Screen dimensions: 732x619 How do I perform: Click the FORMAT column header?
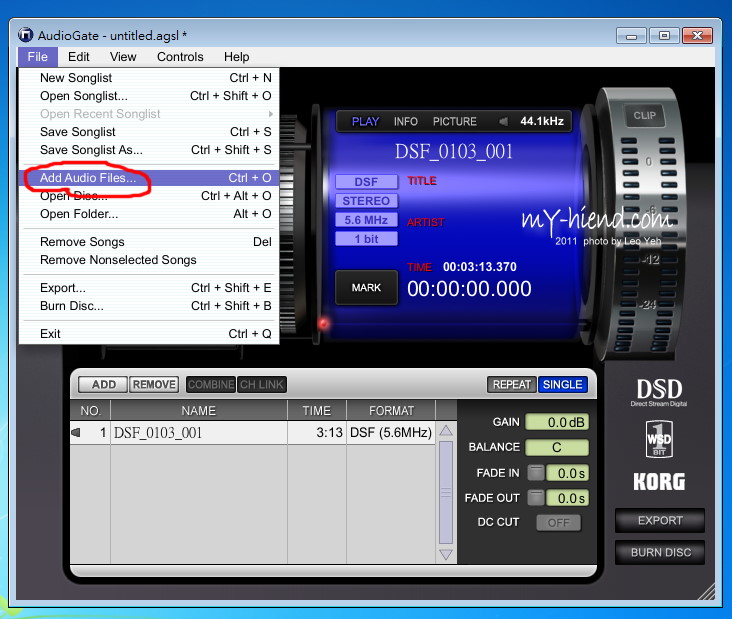(391, 411)
